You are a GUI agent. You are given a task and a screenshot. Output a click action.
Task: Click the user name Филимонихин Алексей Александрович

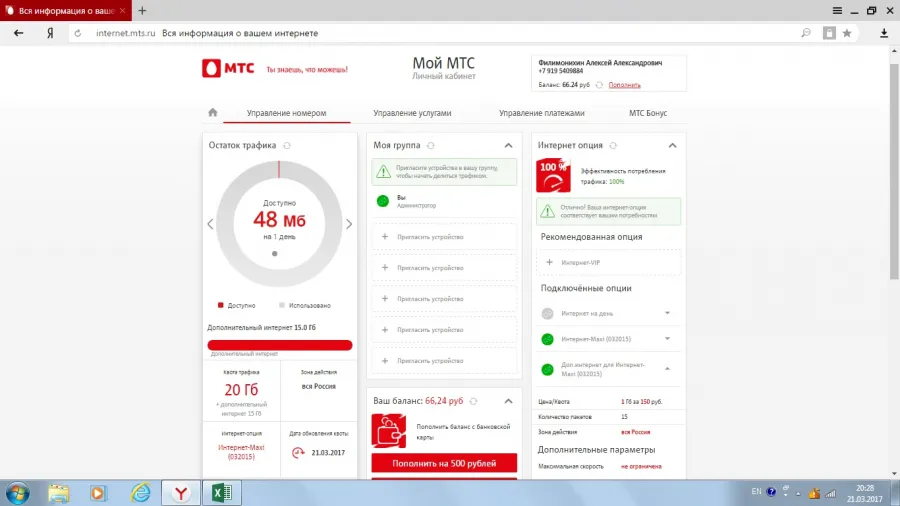click(600, 63)
